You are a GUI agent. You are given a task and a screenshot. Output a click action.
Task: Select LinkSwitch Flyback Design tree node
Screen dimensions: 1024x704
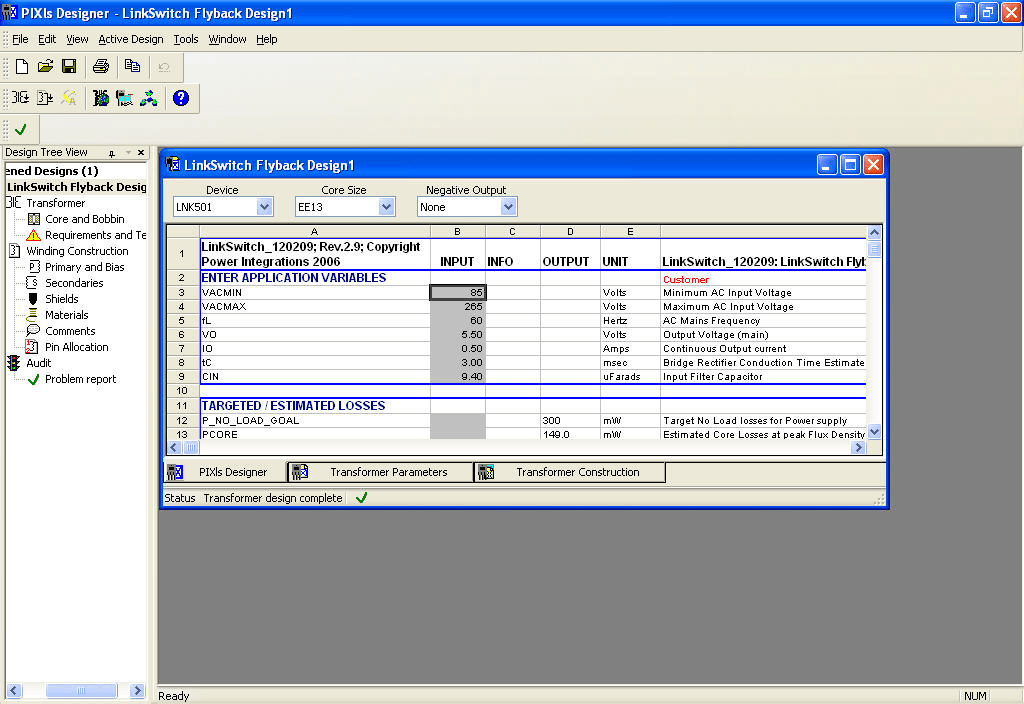pos(76,187)
